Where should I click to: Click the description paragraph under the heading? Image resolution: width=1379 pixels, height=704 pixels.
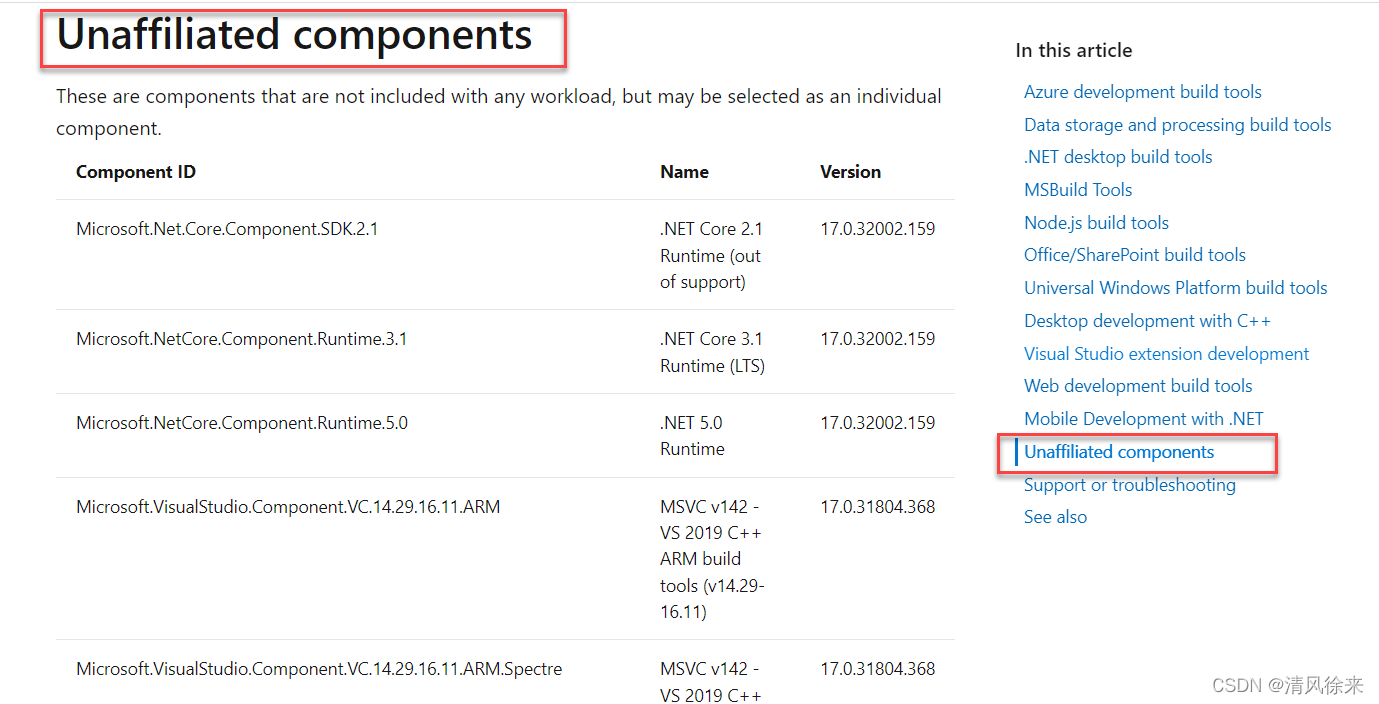(499, 112)
